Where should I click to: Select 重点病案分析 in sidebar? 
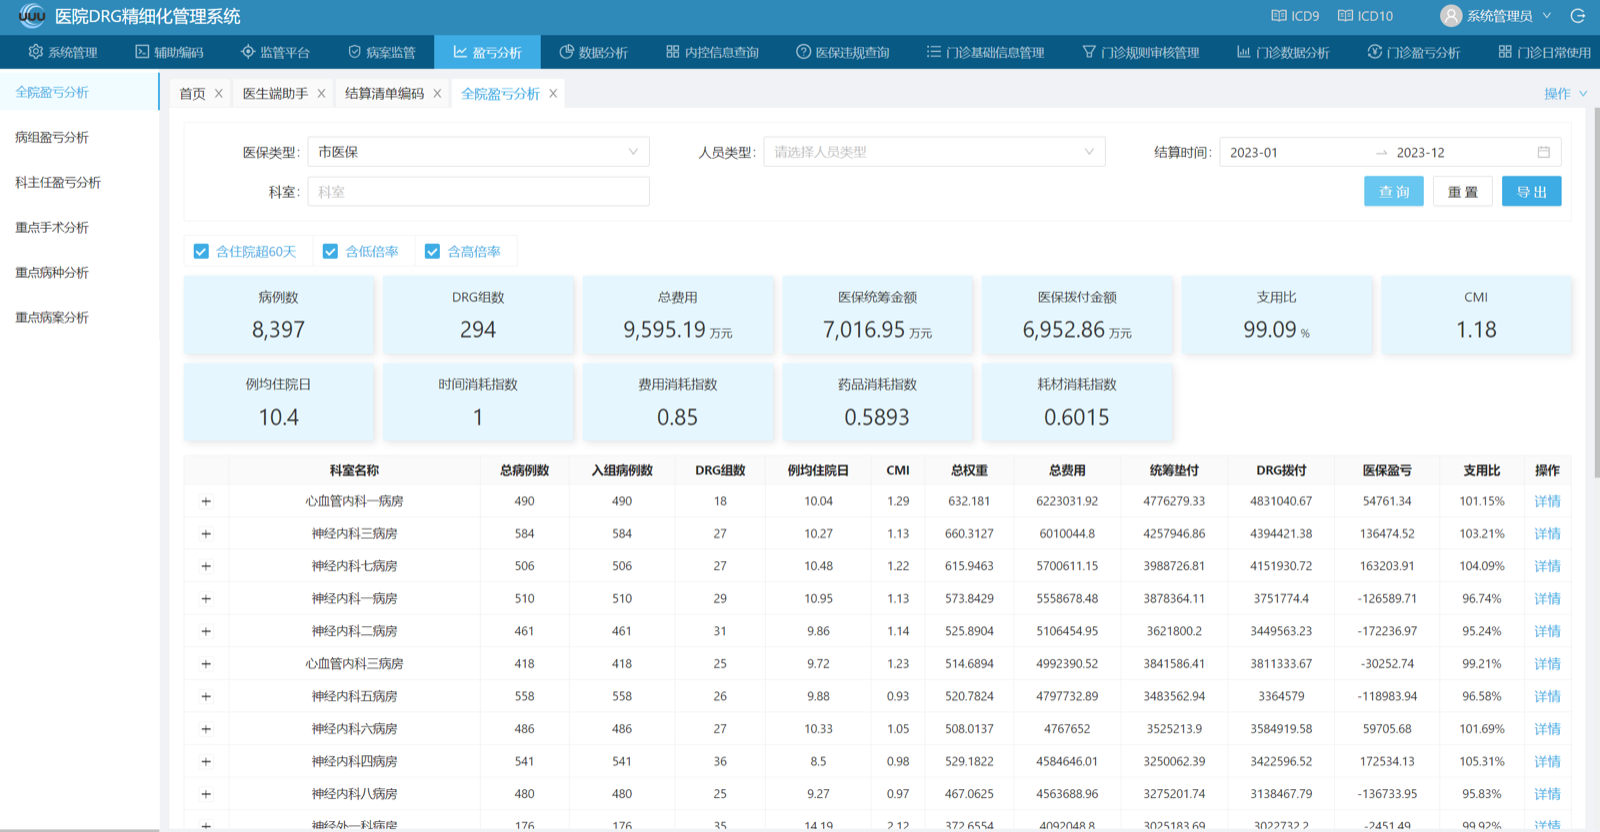click(52, 317)
